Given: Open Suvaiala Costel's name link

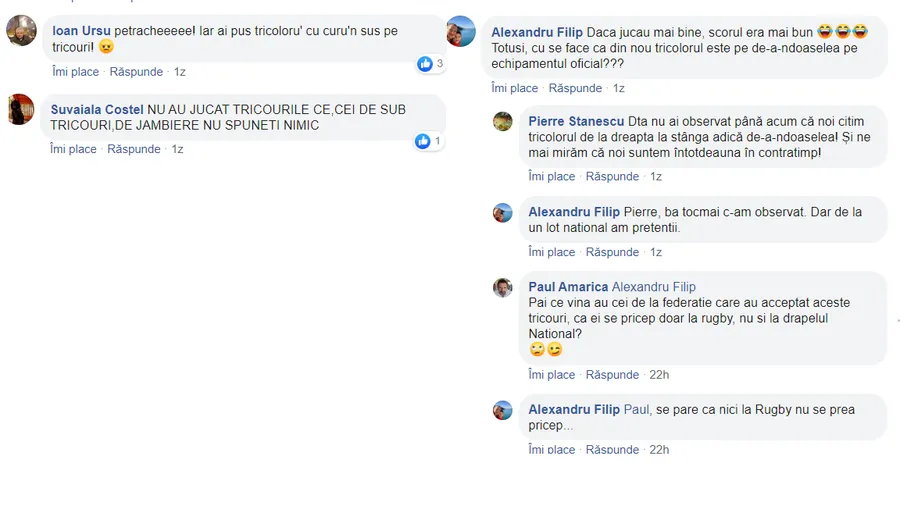Looking at the screenshot, I should [97, 110].
